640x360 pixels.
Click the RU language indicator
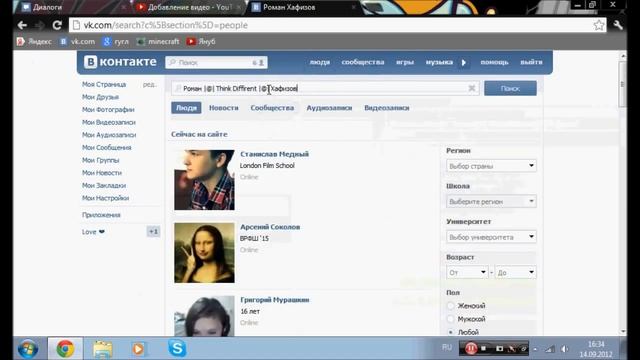click(447, 347)
